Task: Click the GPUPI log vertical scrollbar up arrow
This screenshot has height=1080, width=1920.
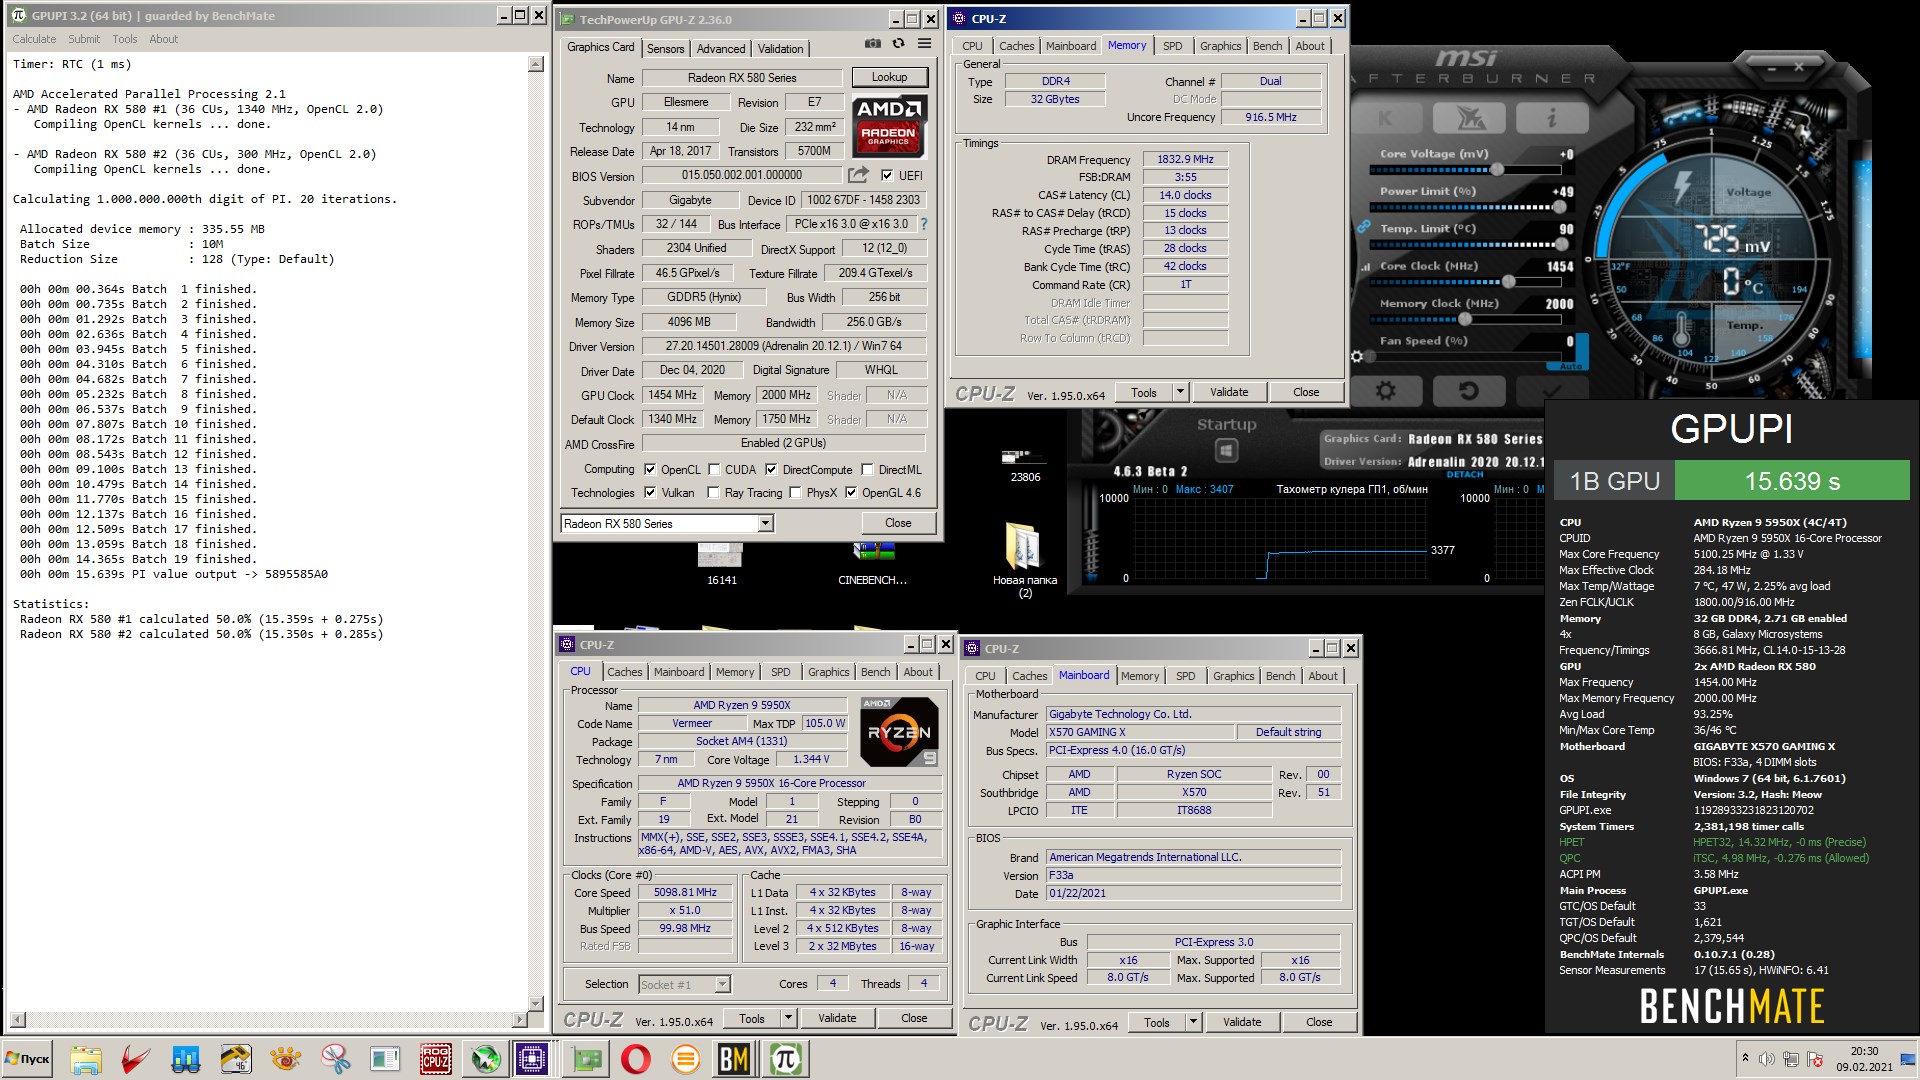Action: click(x=535, y=64)
